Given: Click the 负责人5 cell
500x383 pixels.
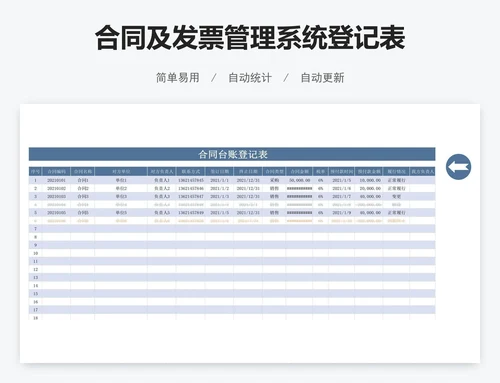Looking at the screenshot, I should pos(162,213).
